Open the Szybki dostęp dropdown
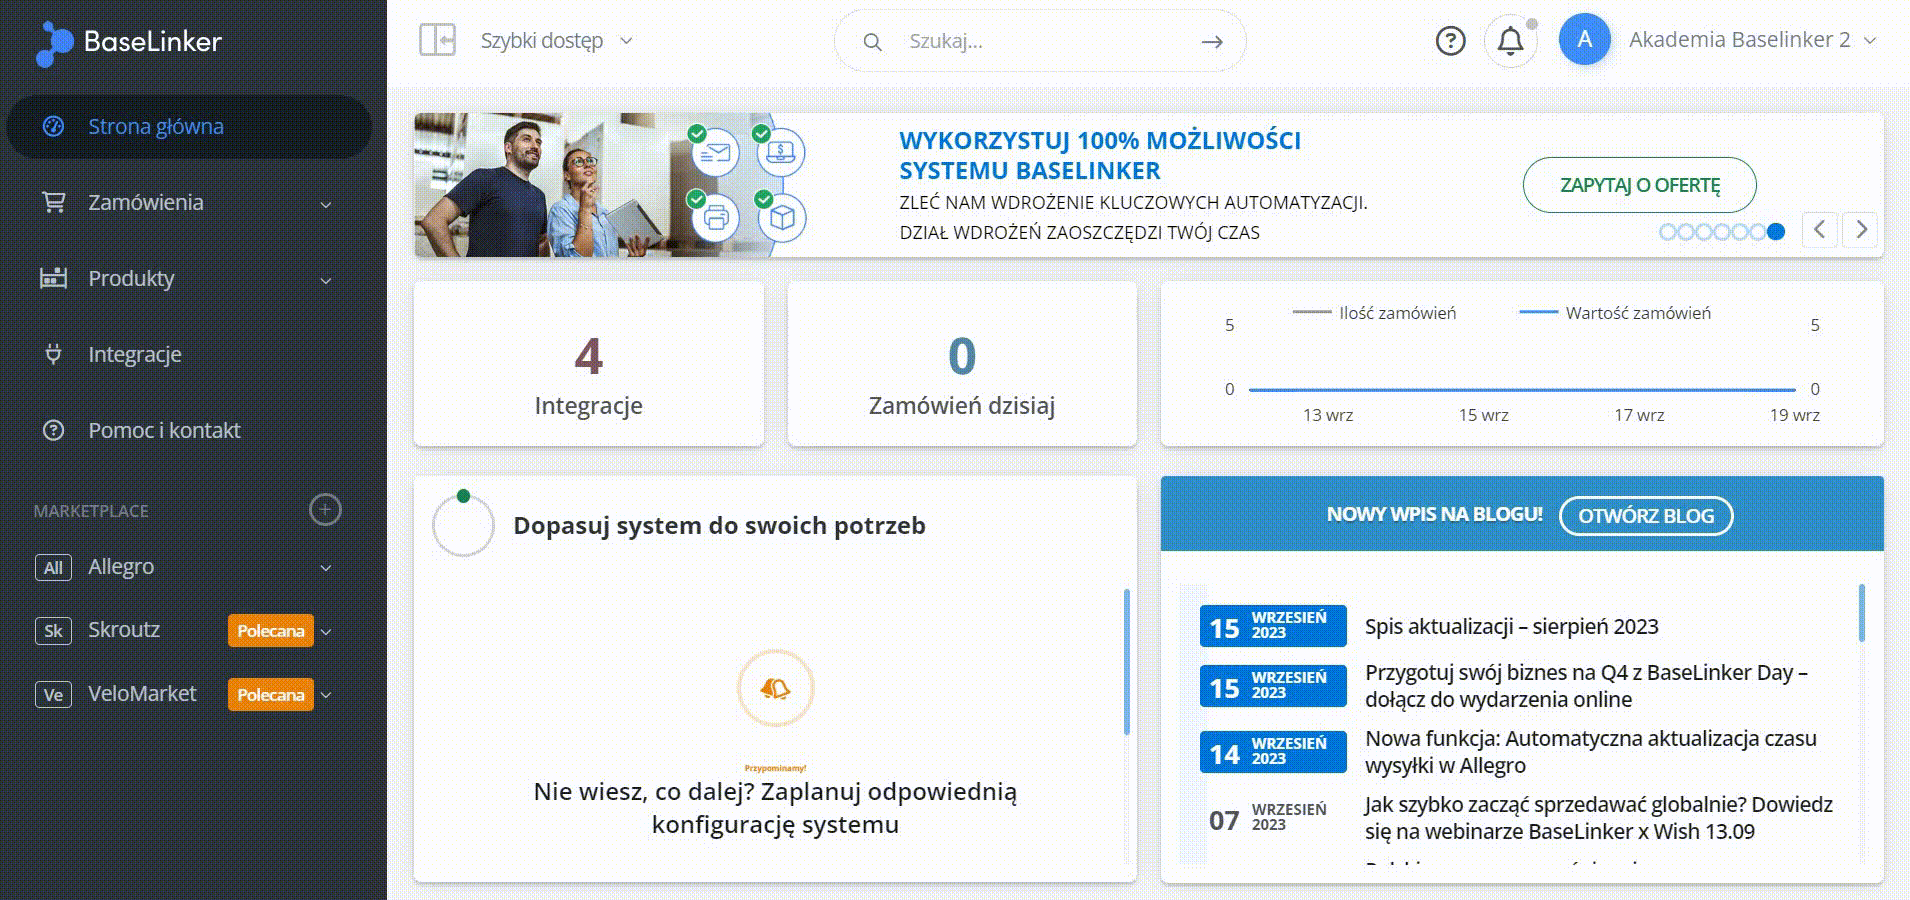The height and width of the screenshot is (900, 1910). 556,41
